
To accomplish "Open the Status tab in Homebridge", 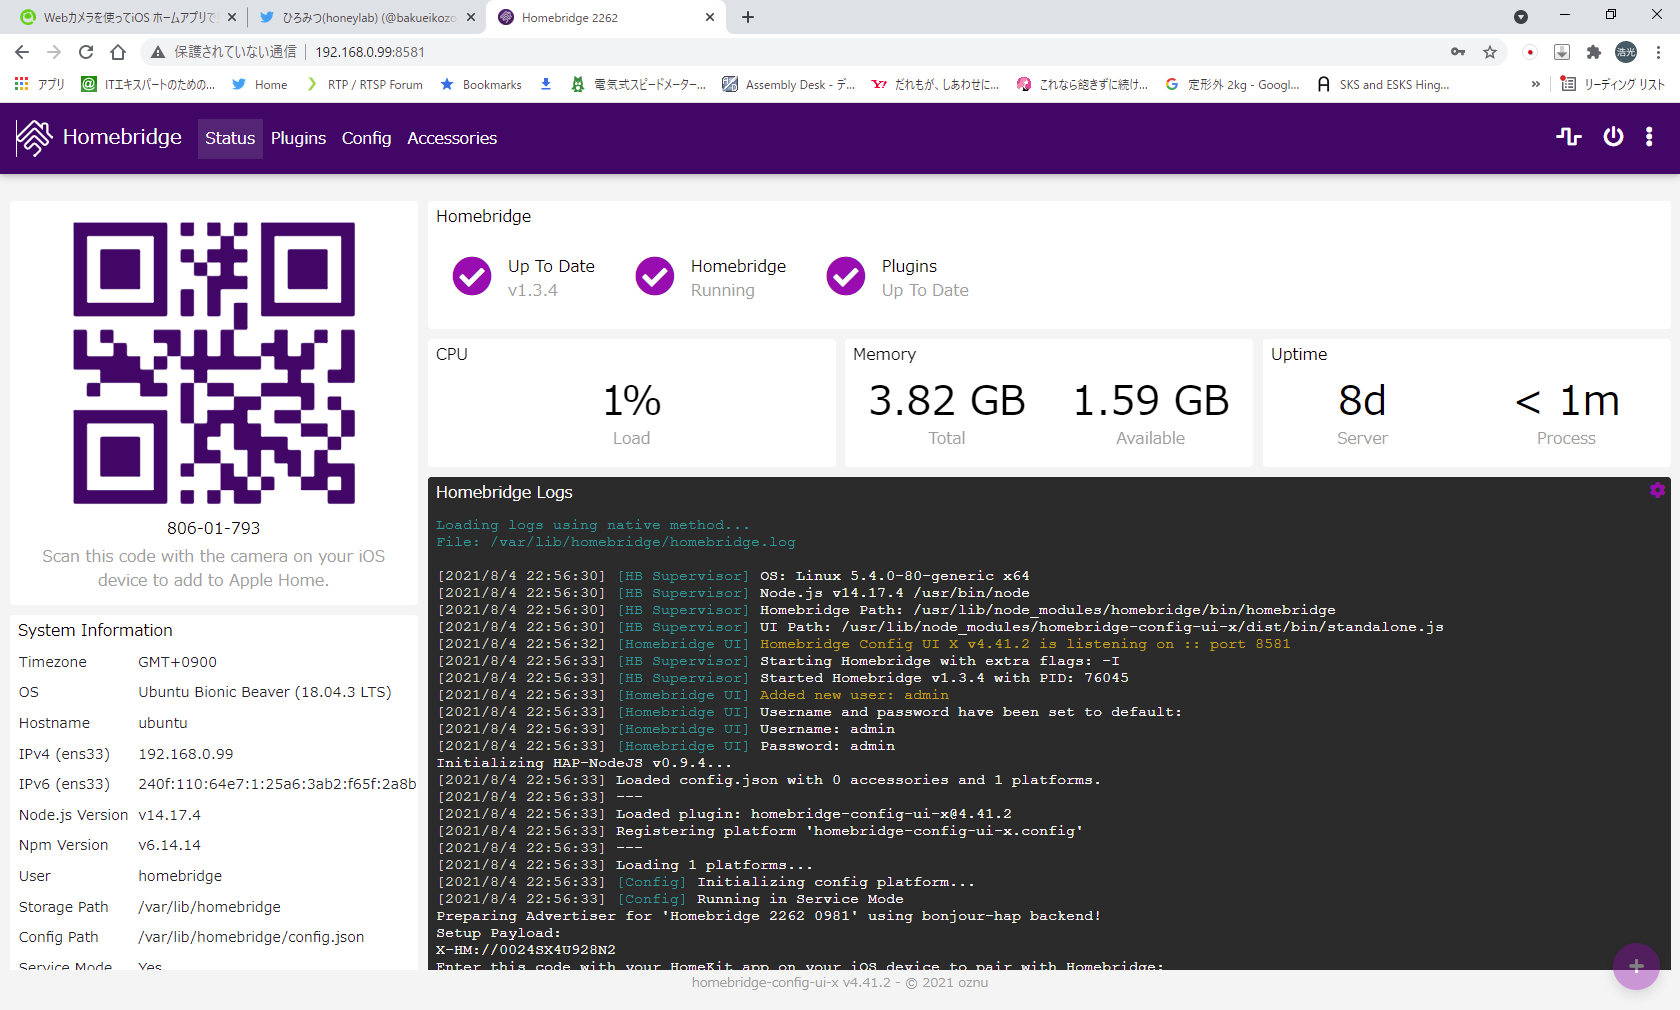I will 230,138.
